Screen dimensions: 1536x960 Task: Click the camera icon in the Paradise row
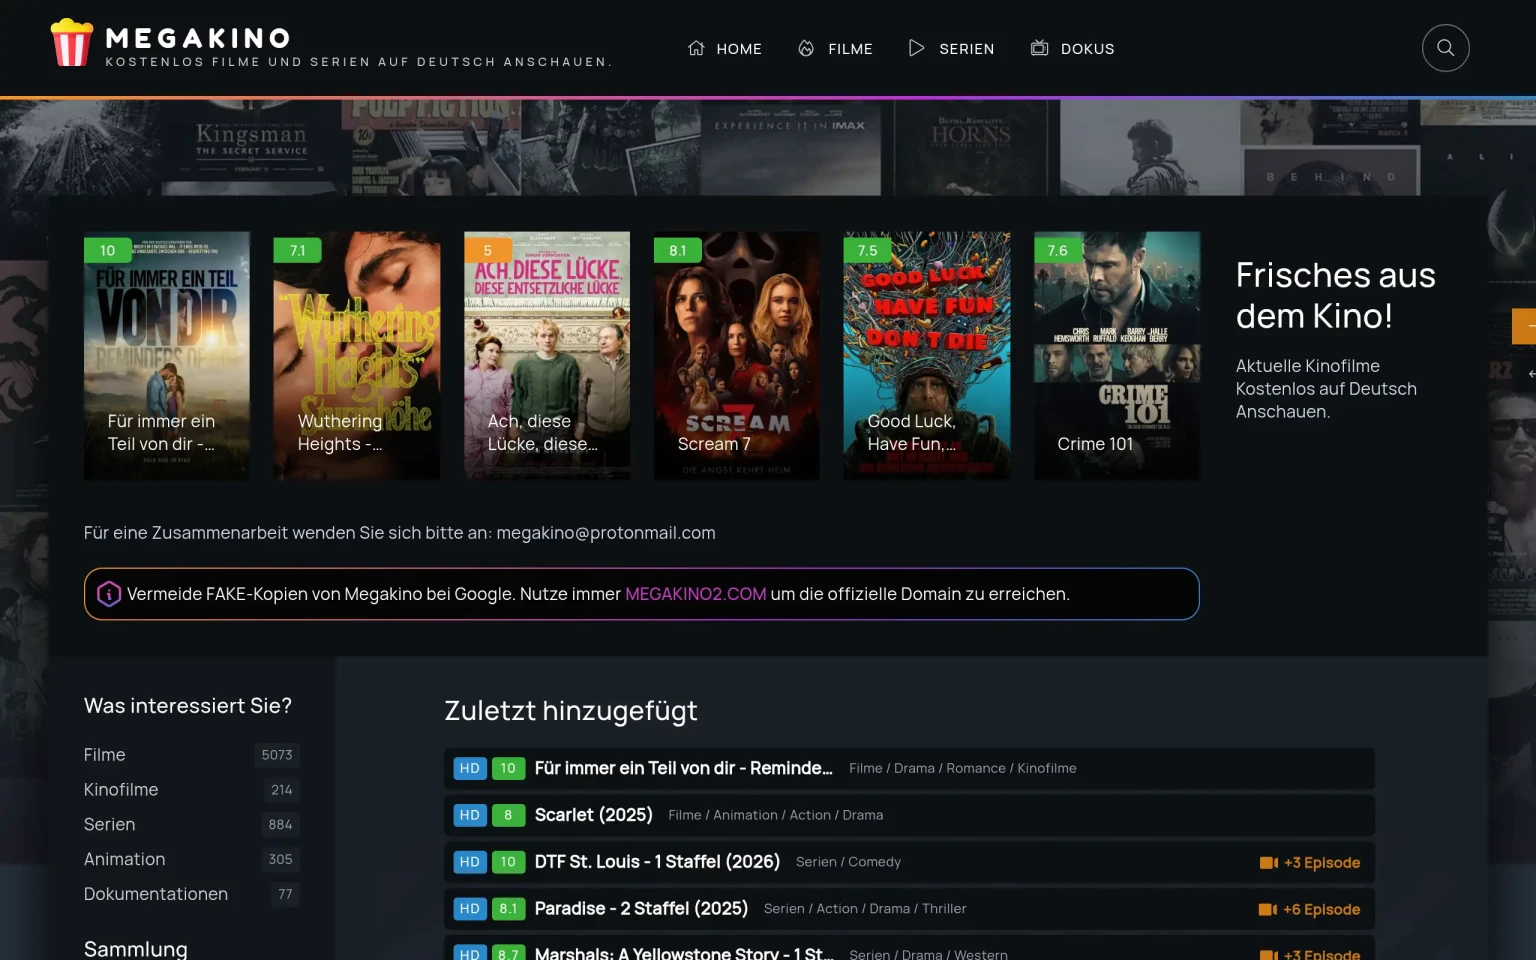click(1268, 910)
